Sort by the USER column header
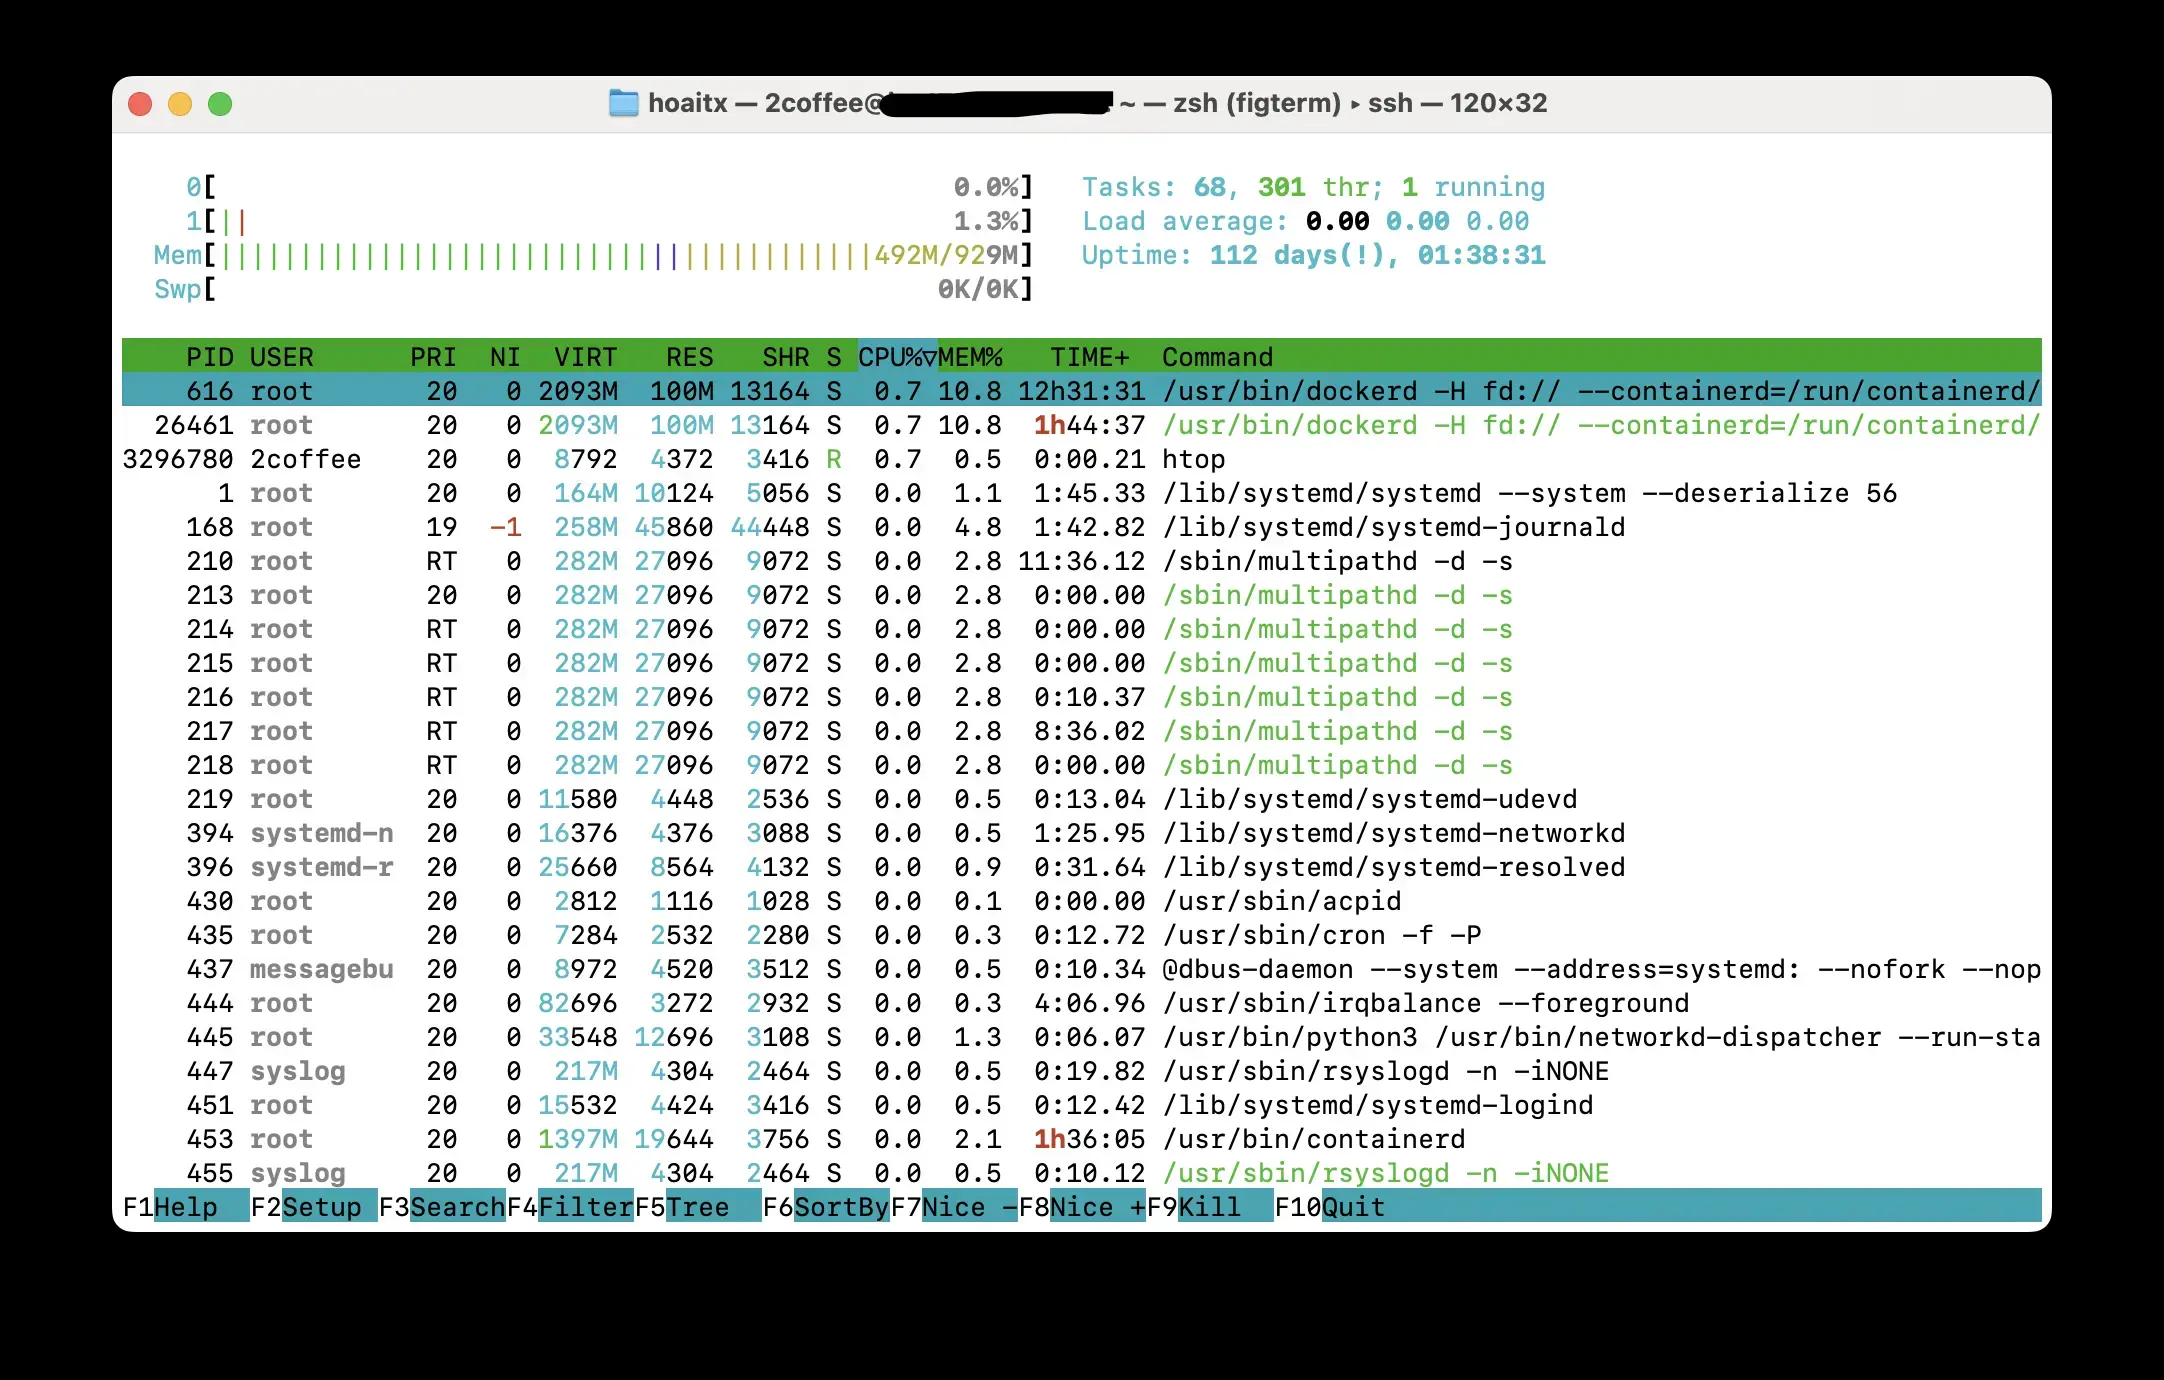2164x1380 pixels. coord(281,357)
